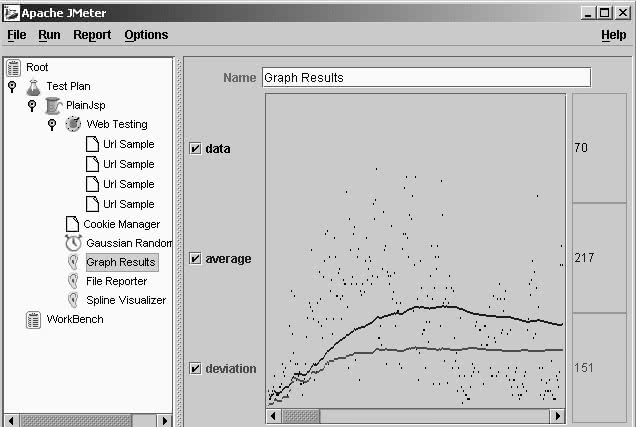
Task: Click inside the Name field showing Graph Results
Action: tap(426, 77)
